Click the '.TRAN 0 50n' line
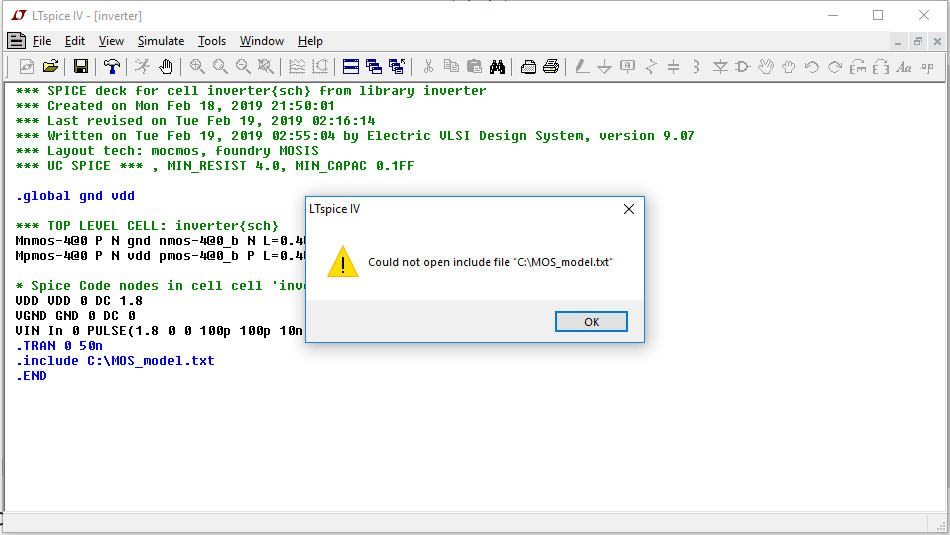This screenshot has height=535, width=950. coord(59,345)
